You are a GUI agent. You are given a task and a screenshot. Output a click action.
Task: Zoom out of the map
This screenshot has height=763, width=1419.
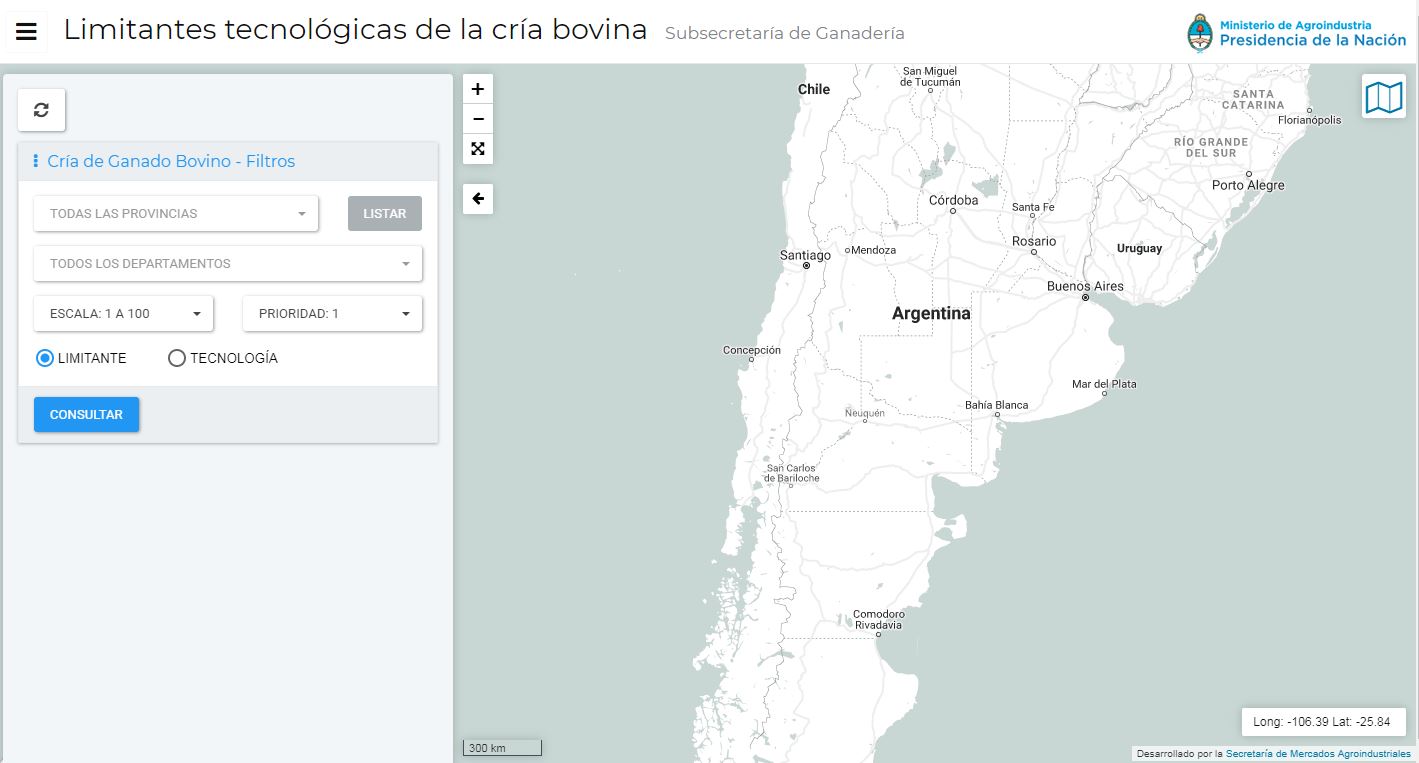click(x=478, y=119)
